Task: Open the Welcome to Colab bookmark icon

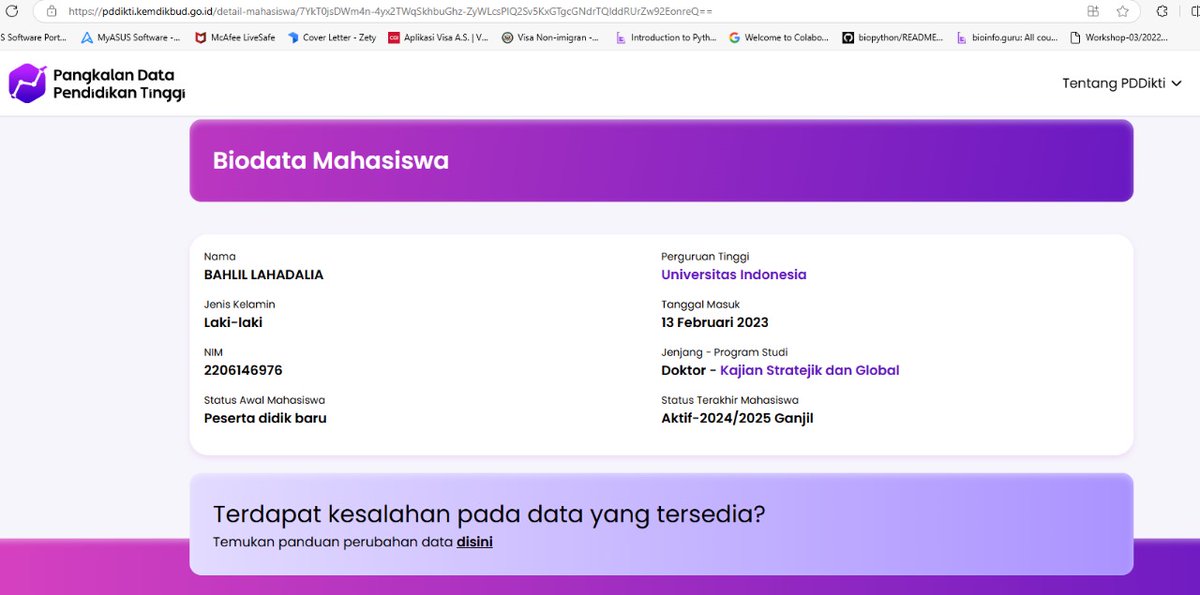Action: 734,37
